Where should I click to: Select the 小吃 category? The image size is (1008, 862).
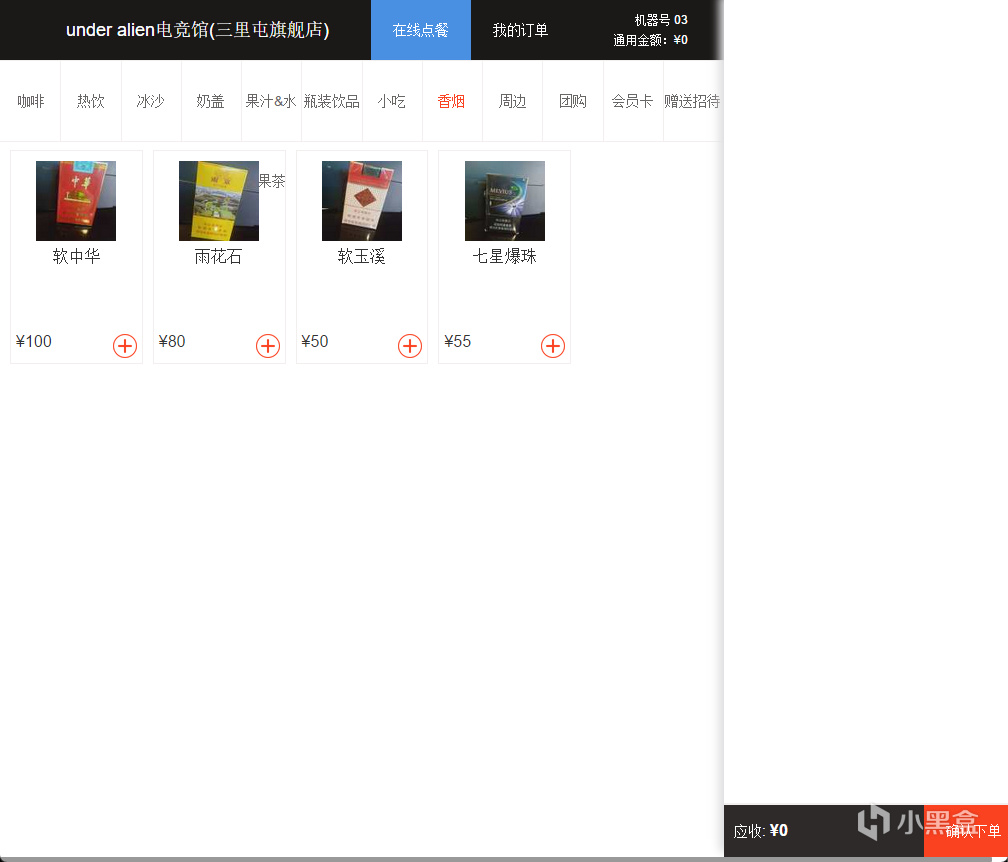tap(392, 101)
